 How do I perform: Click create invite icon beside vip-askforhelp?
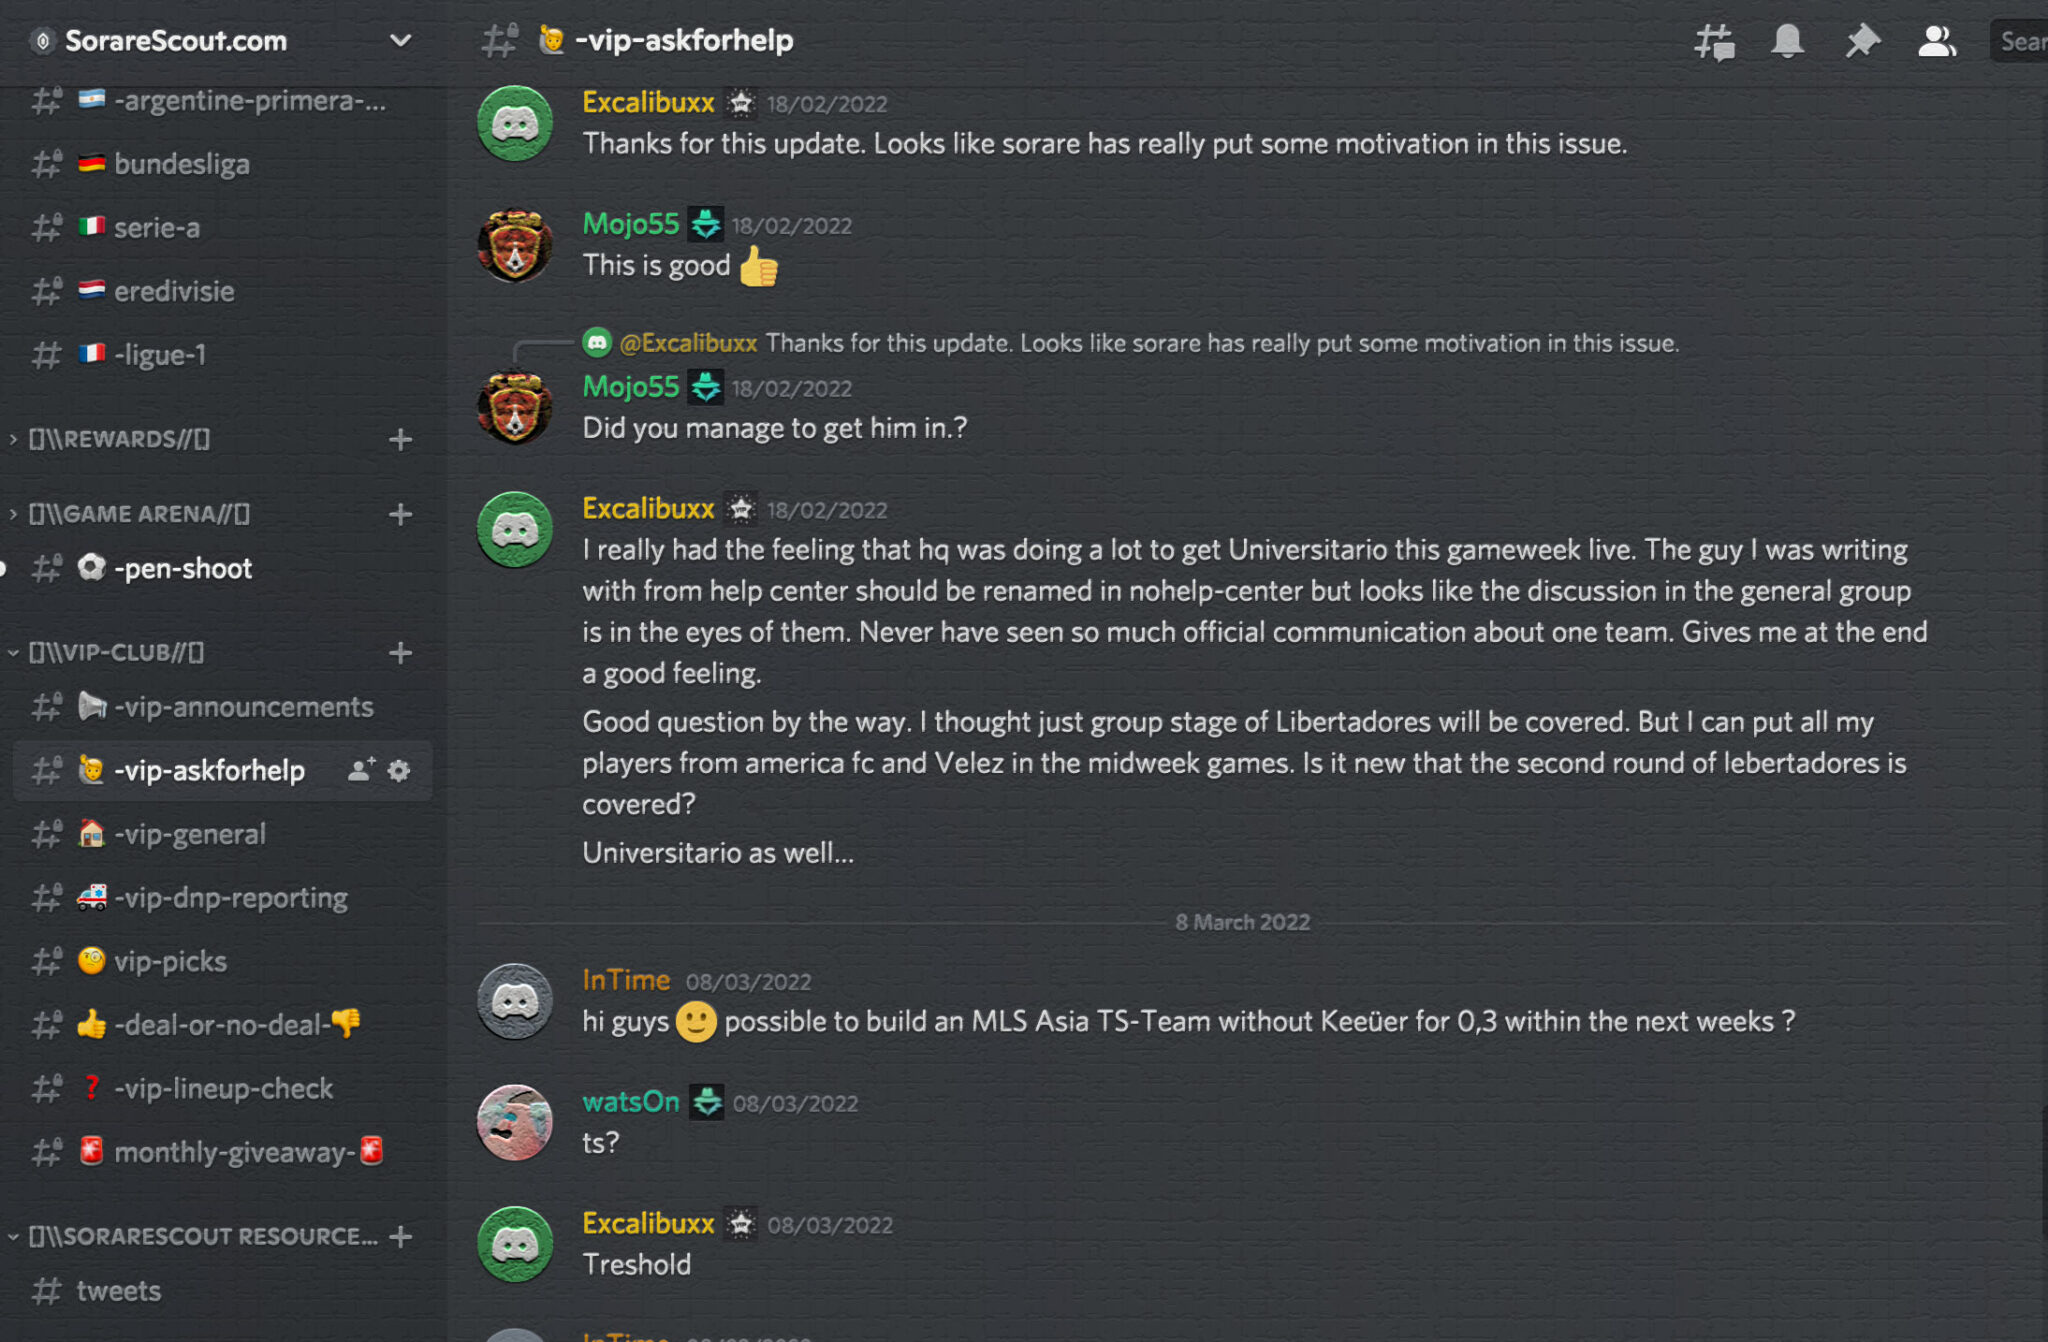[360, 771]
